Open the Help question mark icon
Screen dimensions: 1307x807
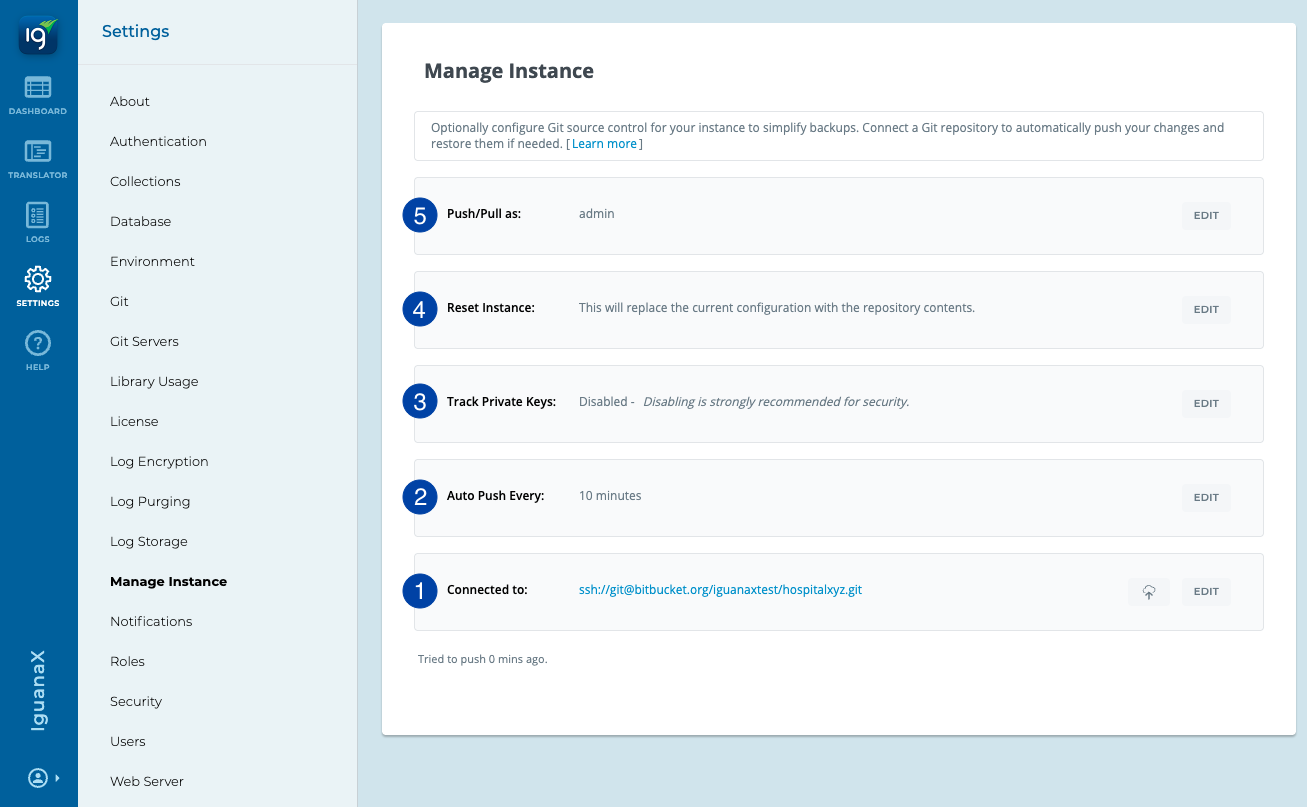tap(38, 350)
